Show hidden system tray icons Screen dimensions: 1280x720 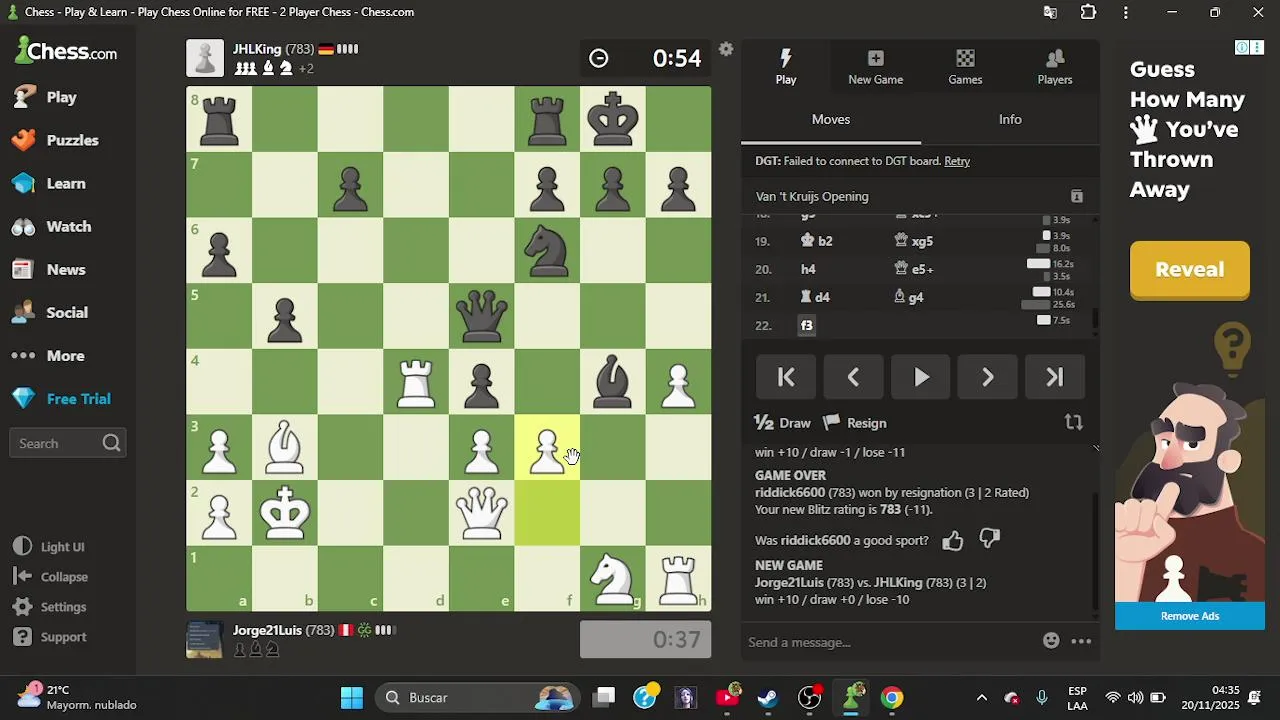pyautogui.click(x=982, y=697)
